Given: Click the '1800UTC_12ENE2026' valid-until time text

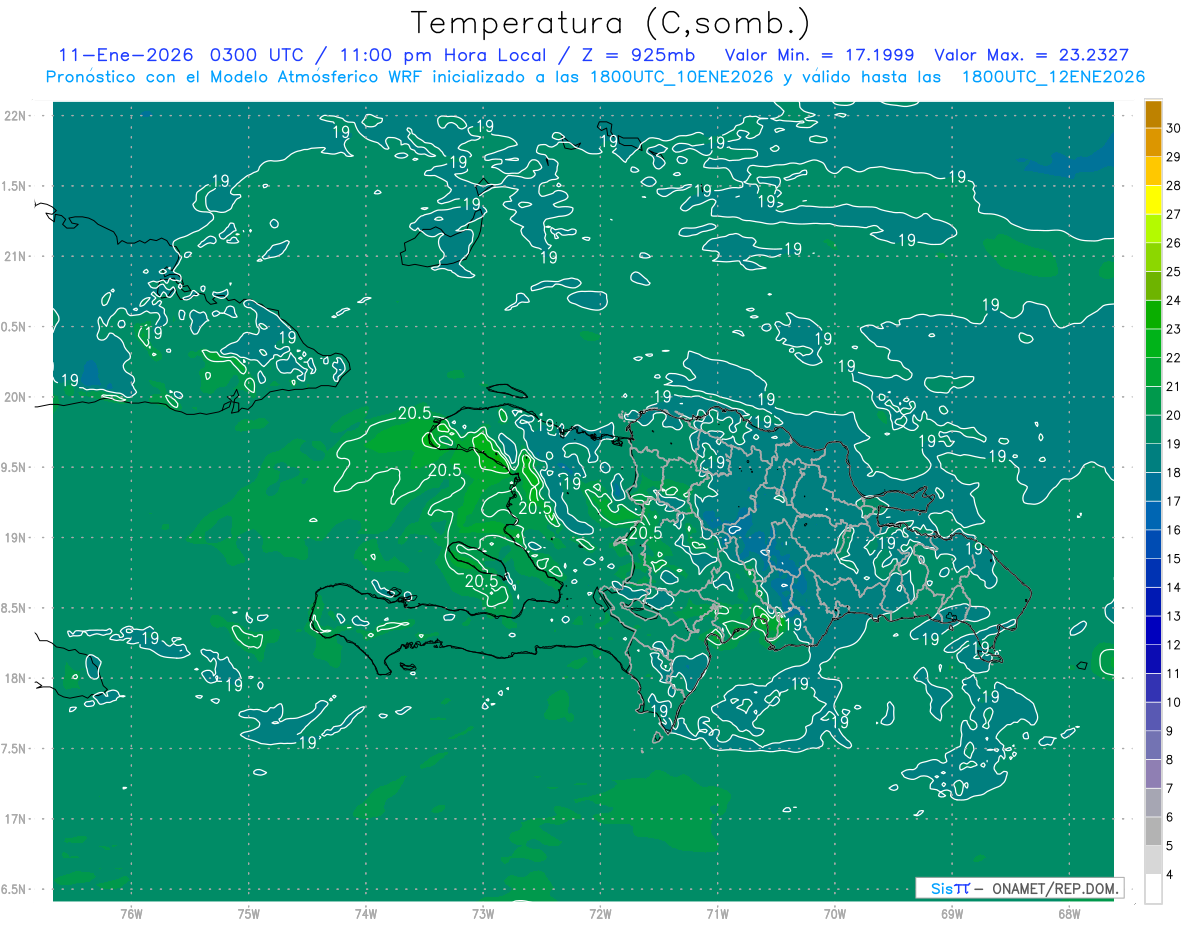Looking at the screenshot, I should point(1052,77).
